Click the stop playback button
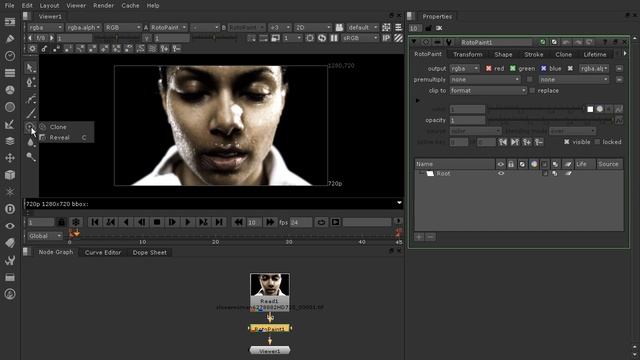Screen dimensions: 640x360 point(157,222)
